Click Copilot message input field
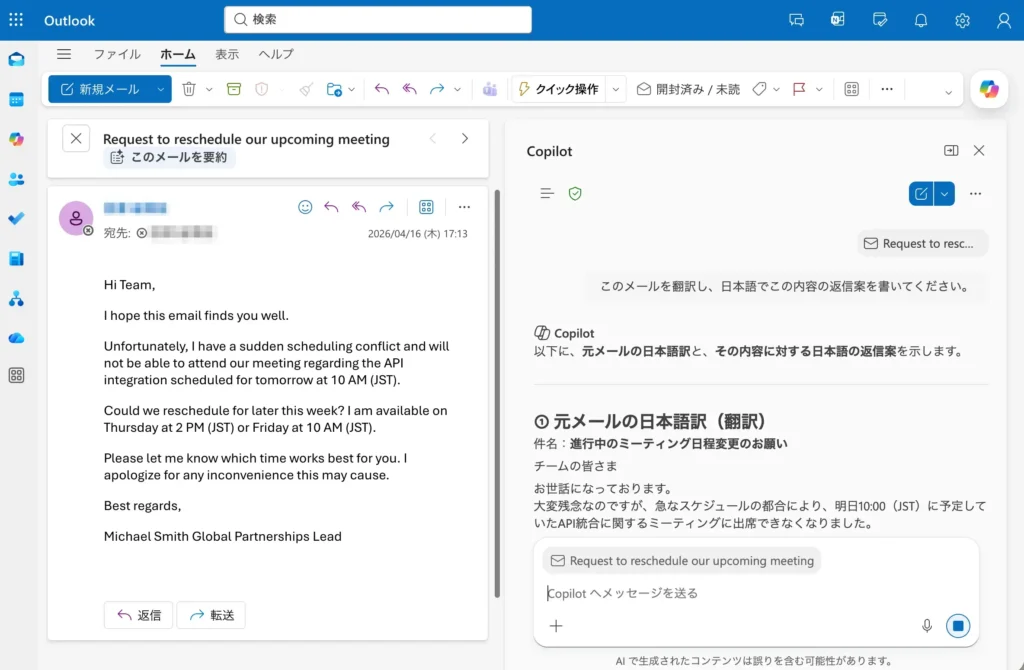Screen dimensions: 1024x670 point(756,593)
